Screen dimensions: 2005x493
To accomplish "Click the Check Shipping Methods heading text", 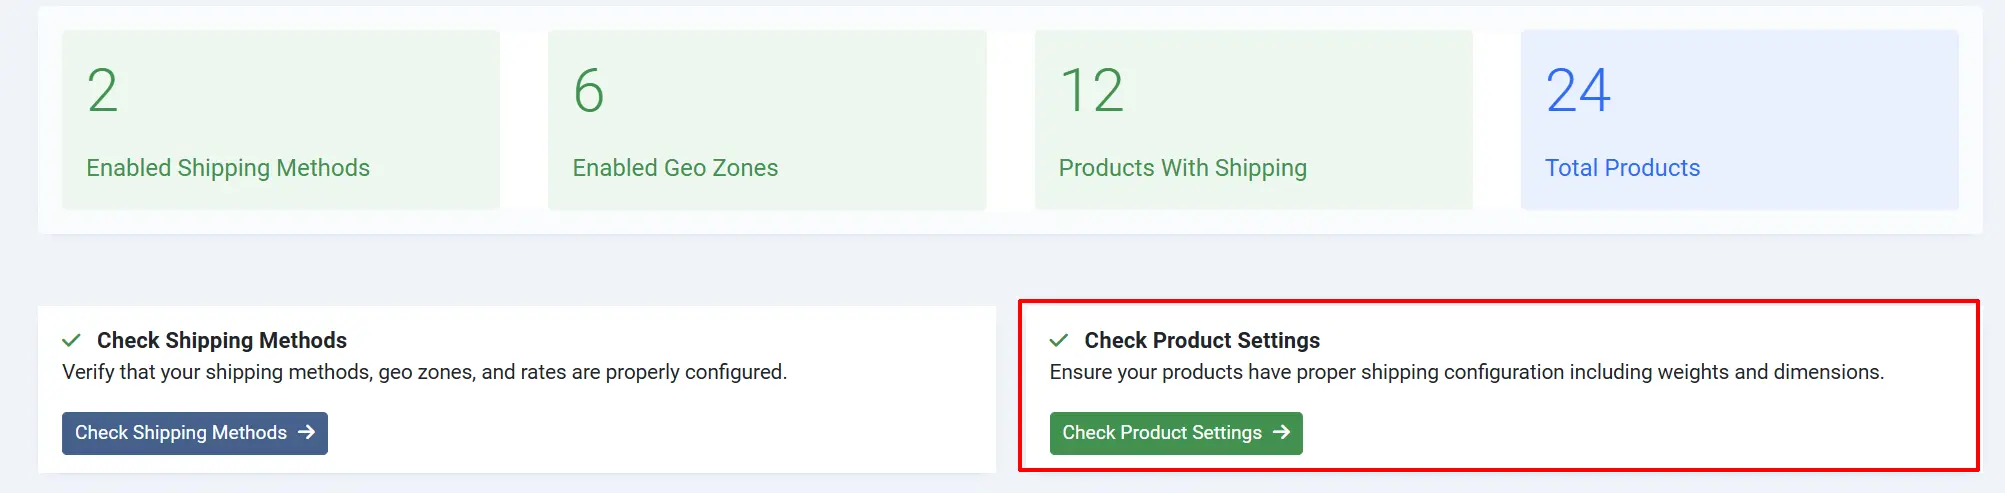I will point(222,340).
